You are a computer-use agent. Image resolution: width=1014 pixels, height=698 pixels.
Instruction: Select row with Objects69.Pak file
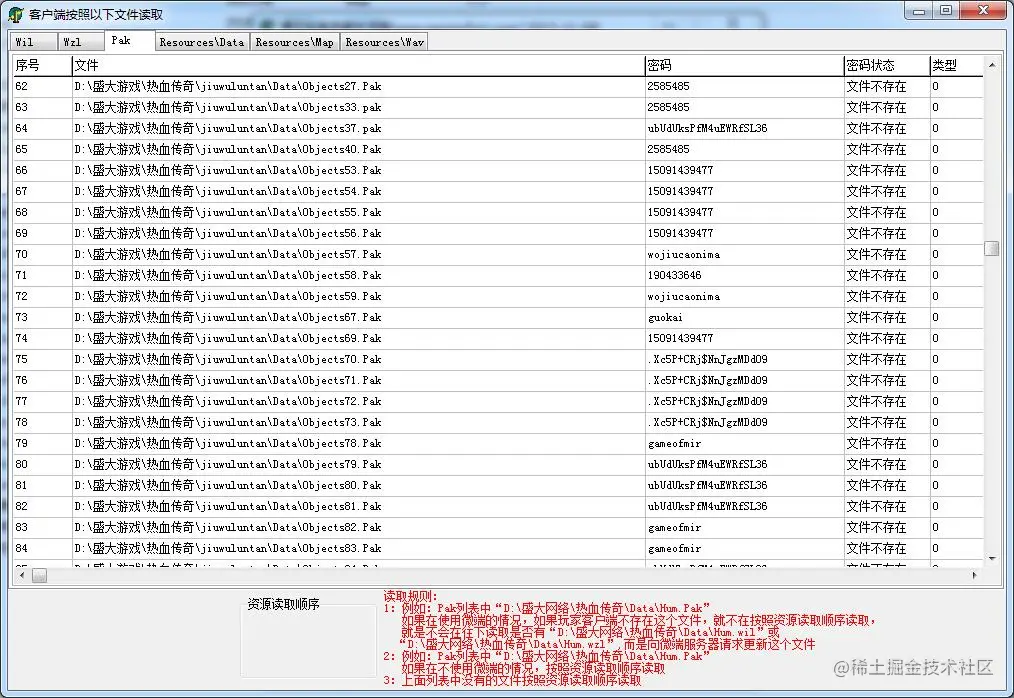498,338
